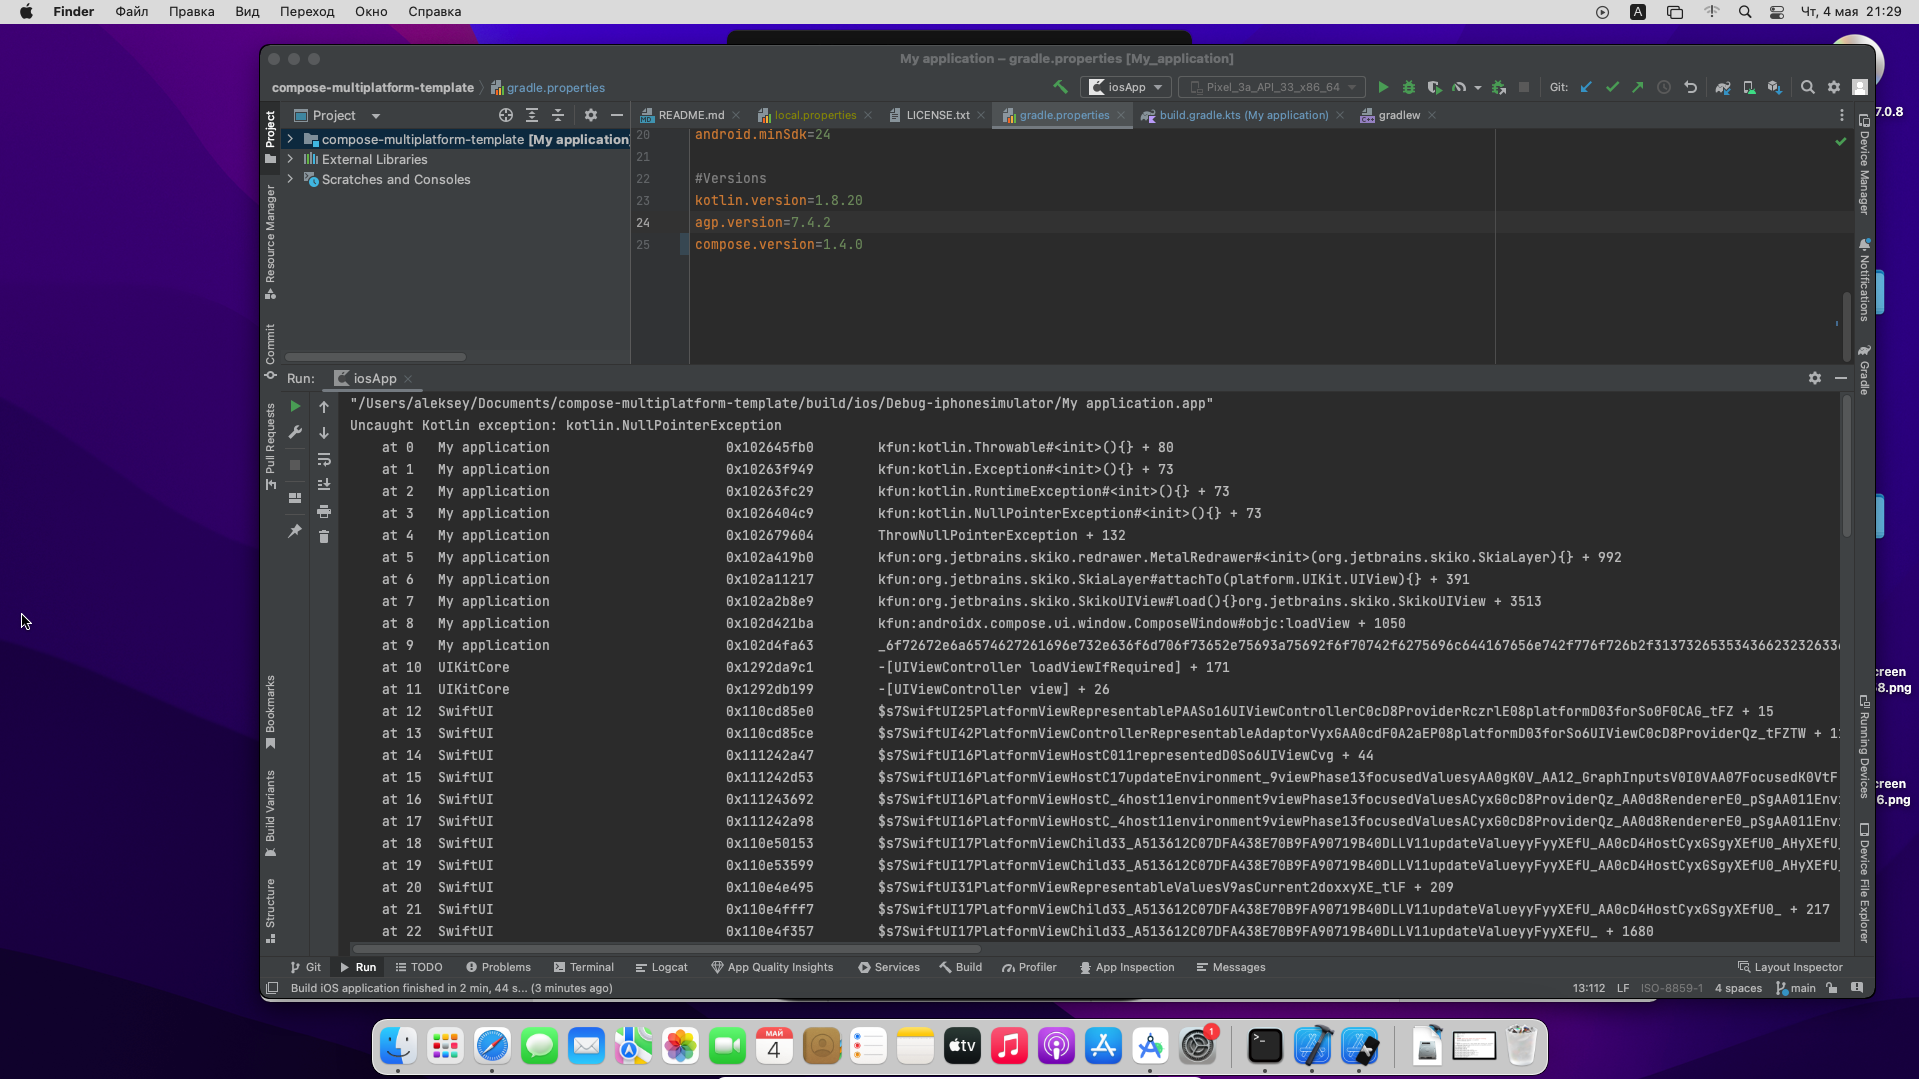Expand the Scratches and Consoles node
The width and height of the screenshot is (1919, 1079).
click(x=290, y=179)
